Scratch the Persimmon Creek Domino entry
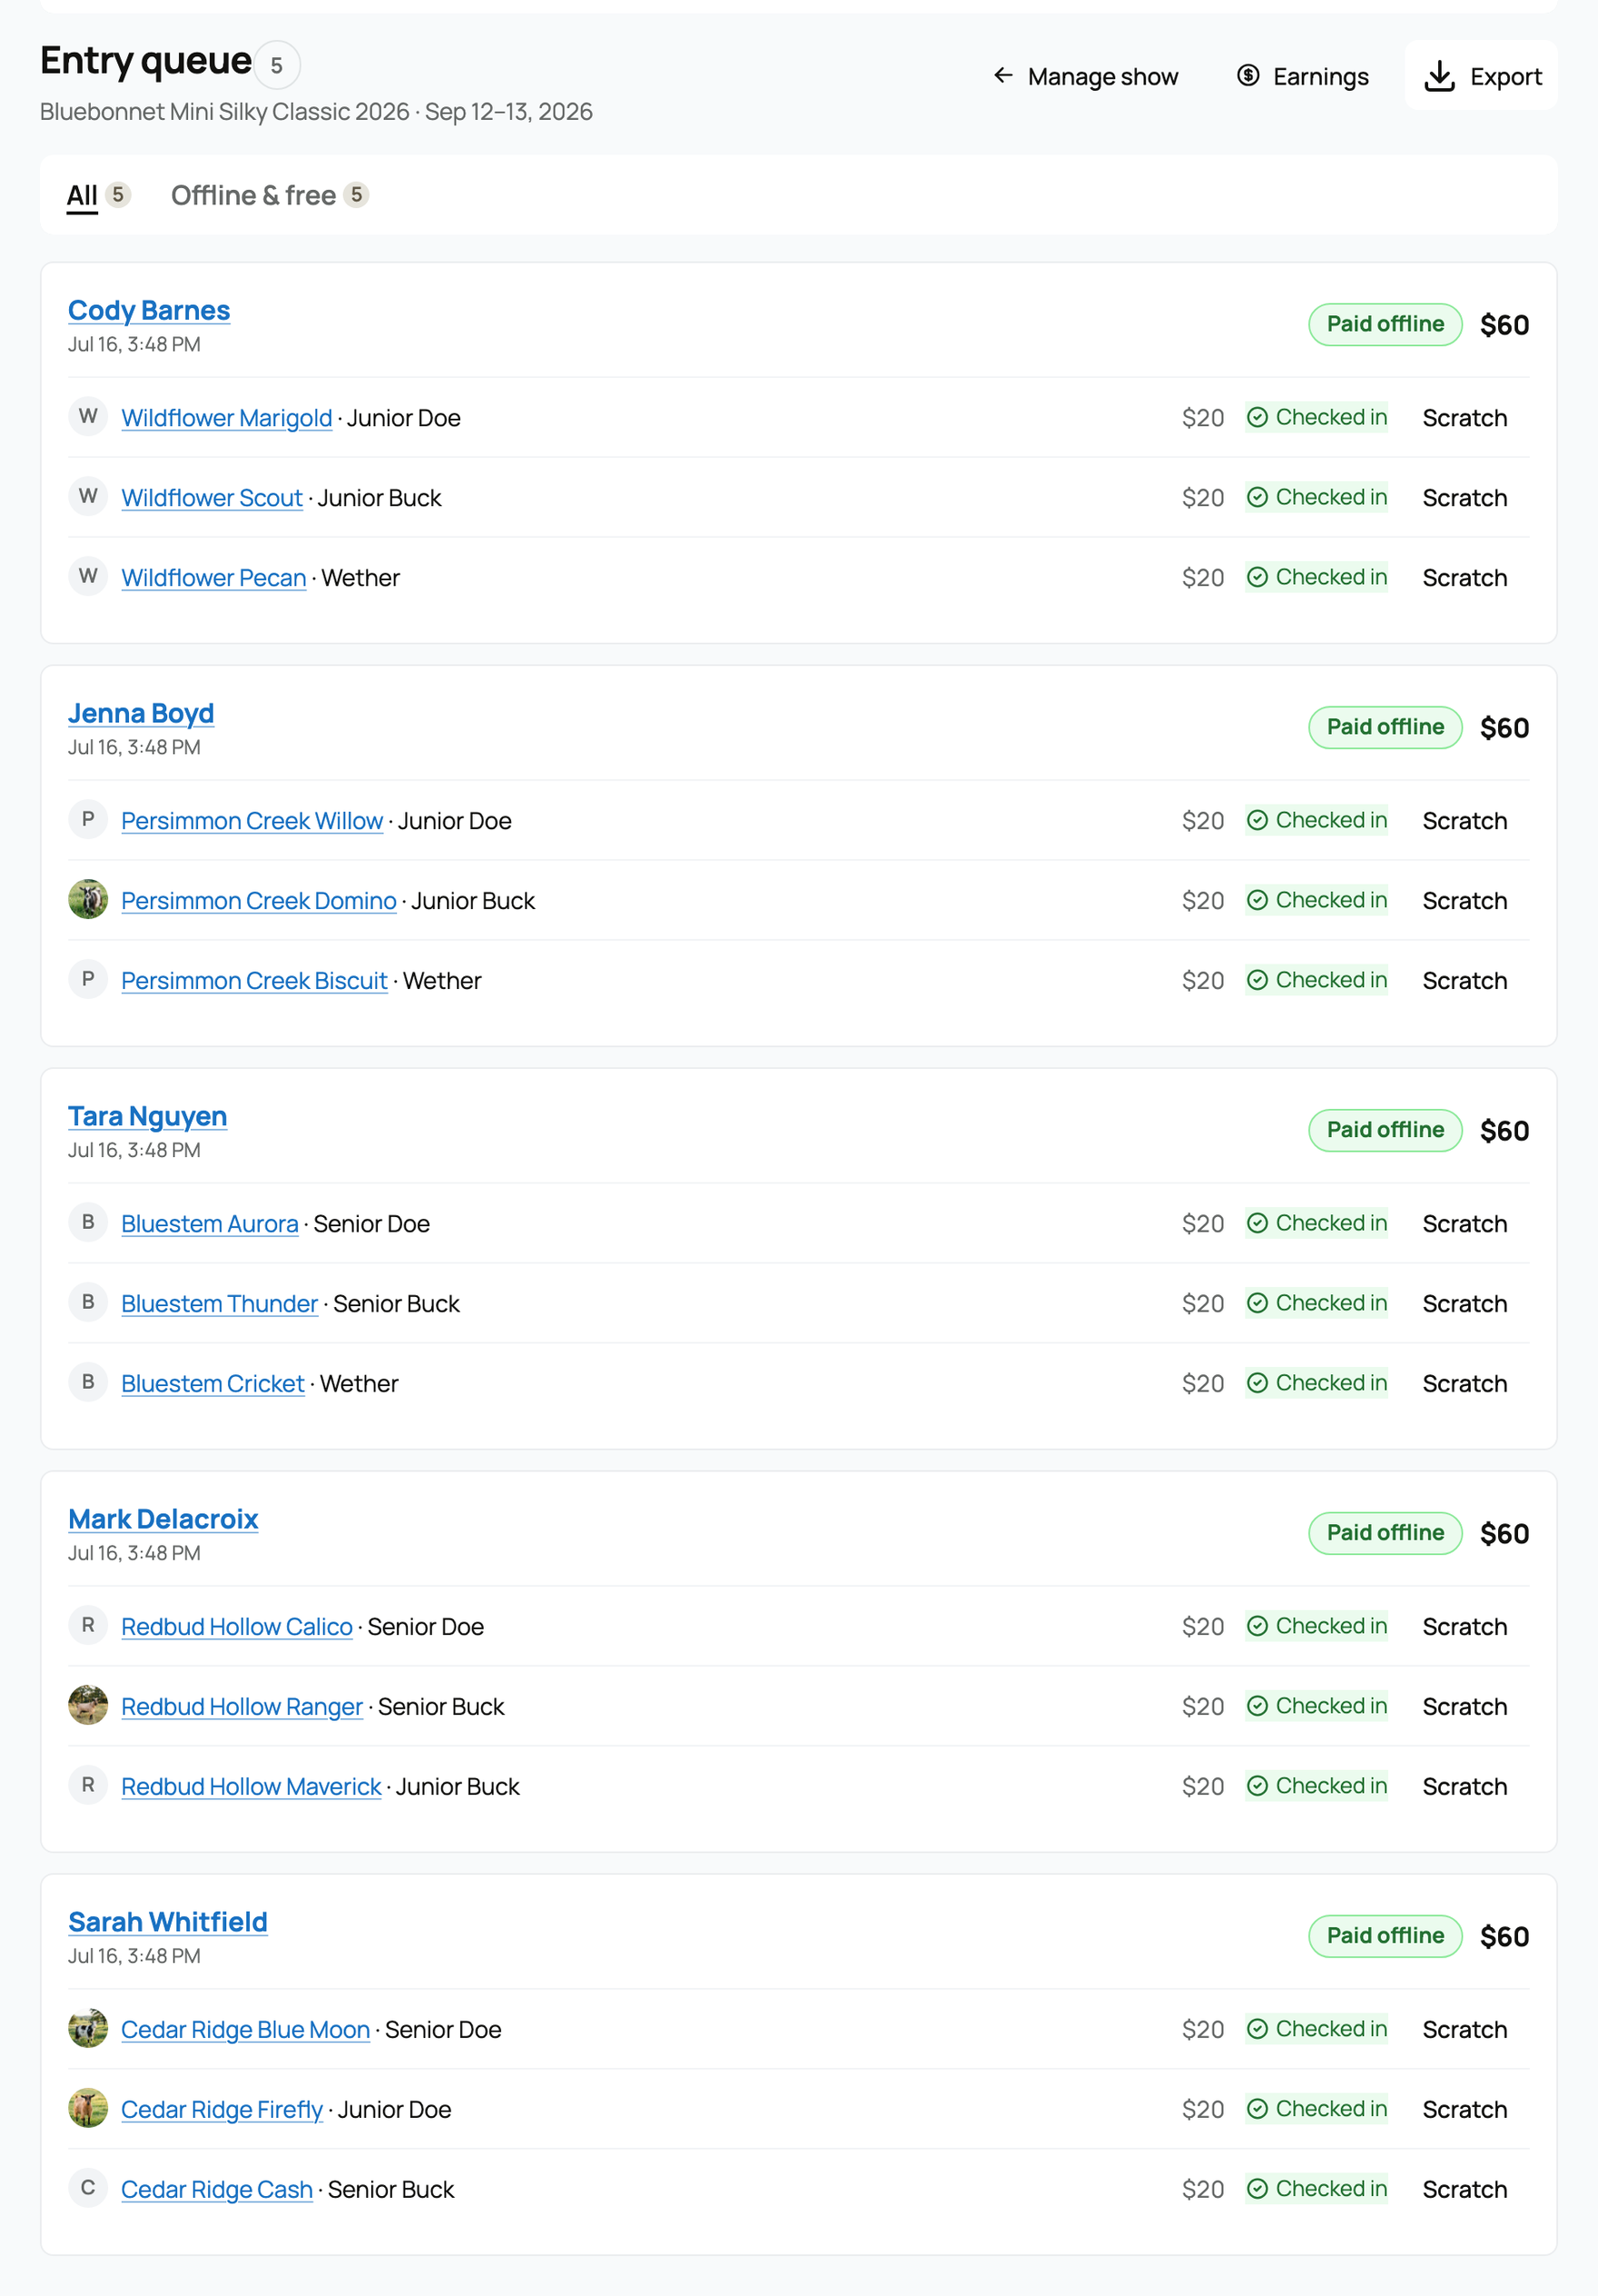This screenshot has width=1598, height=2296. tap(1465, 901)
